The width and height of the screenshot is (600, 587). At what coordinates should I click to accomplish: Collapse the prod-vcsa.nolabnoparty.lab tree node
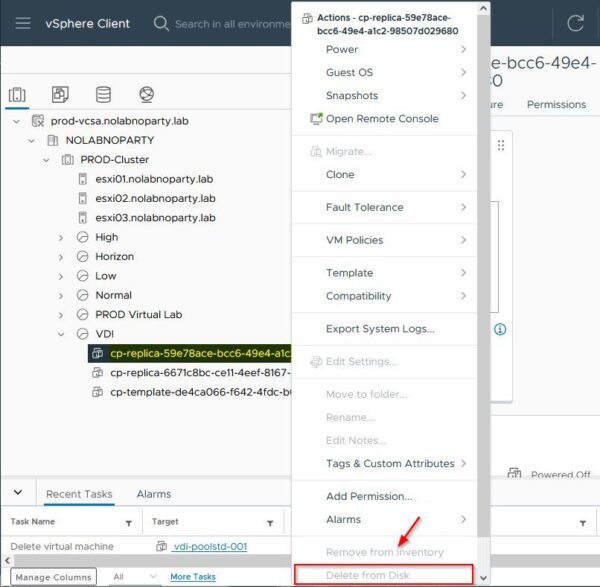[16, 122]
